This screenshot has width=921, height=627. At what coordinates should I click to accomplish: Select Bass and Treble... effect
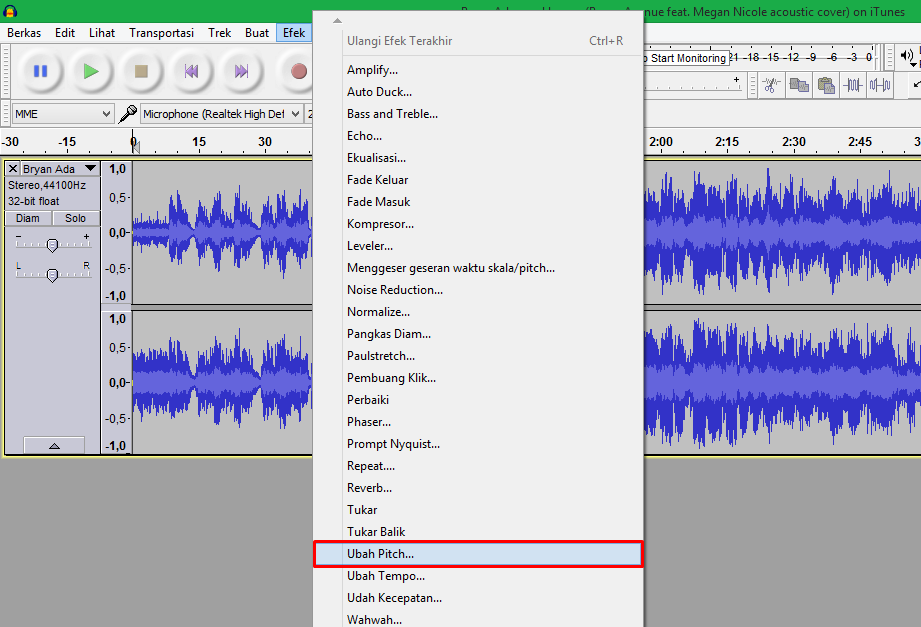[x=478, y=114]
